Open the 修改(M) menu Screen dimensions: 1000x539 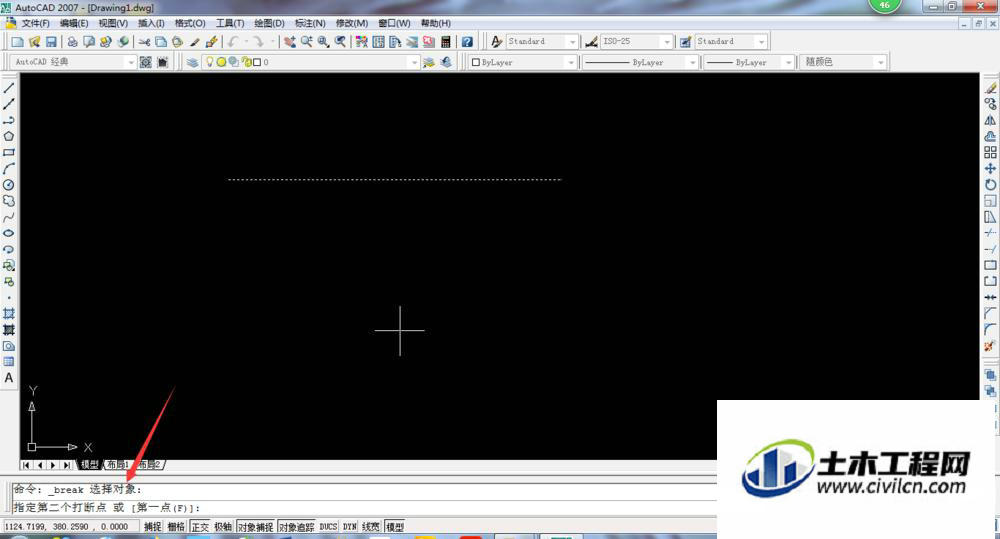(x=351, y=23)
